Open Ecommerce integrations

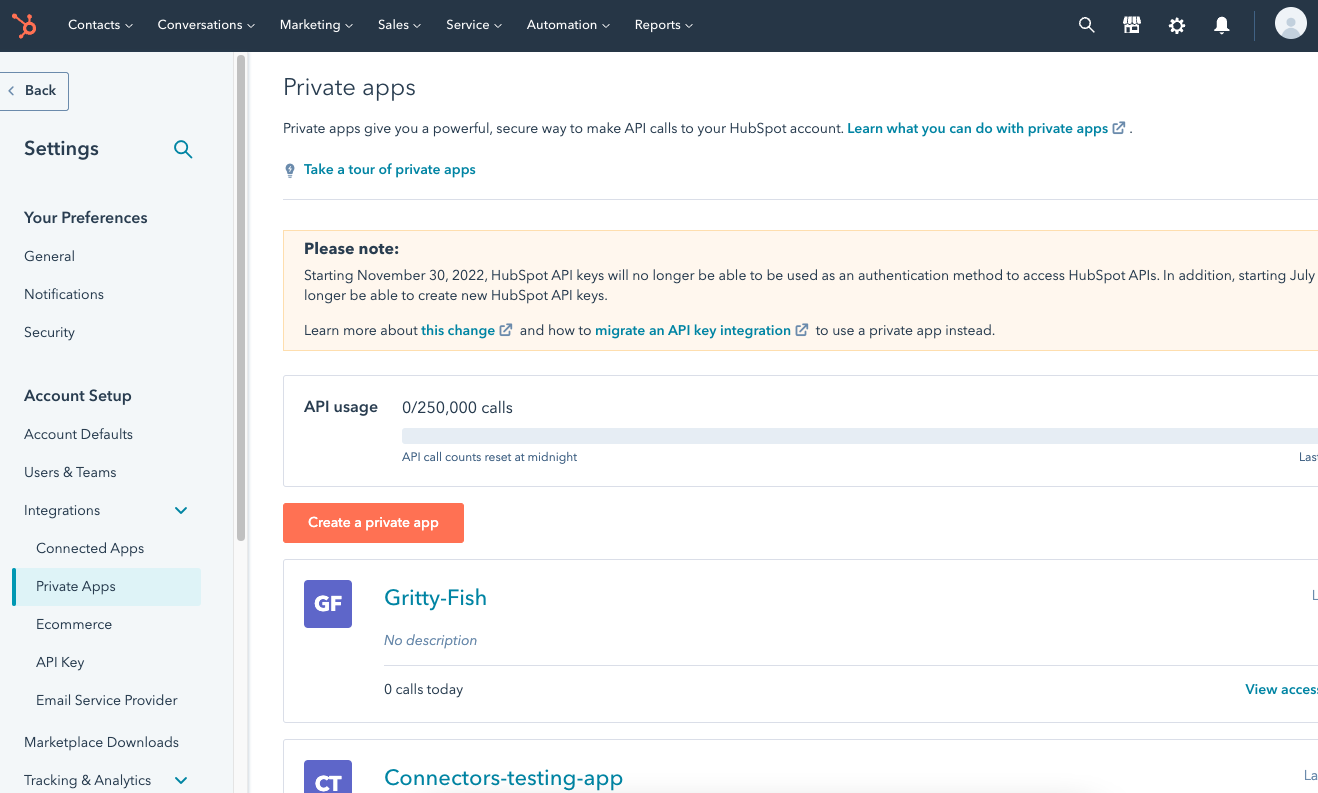74,624
